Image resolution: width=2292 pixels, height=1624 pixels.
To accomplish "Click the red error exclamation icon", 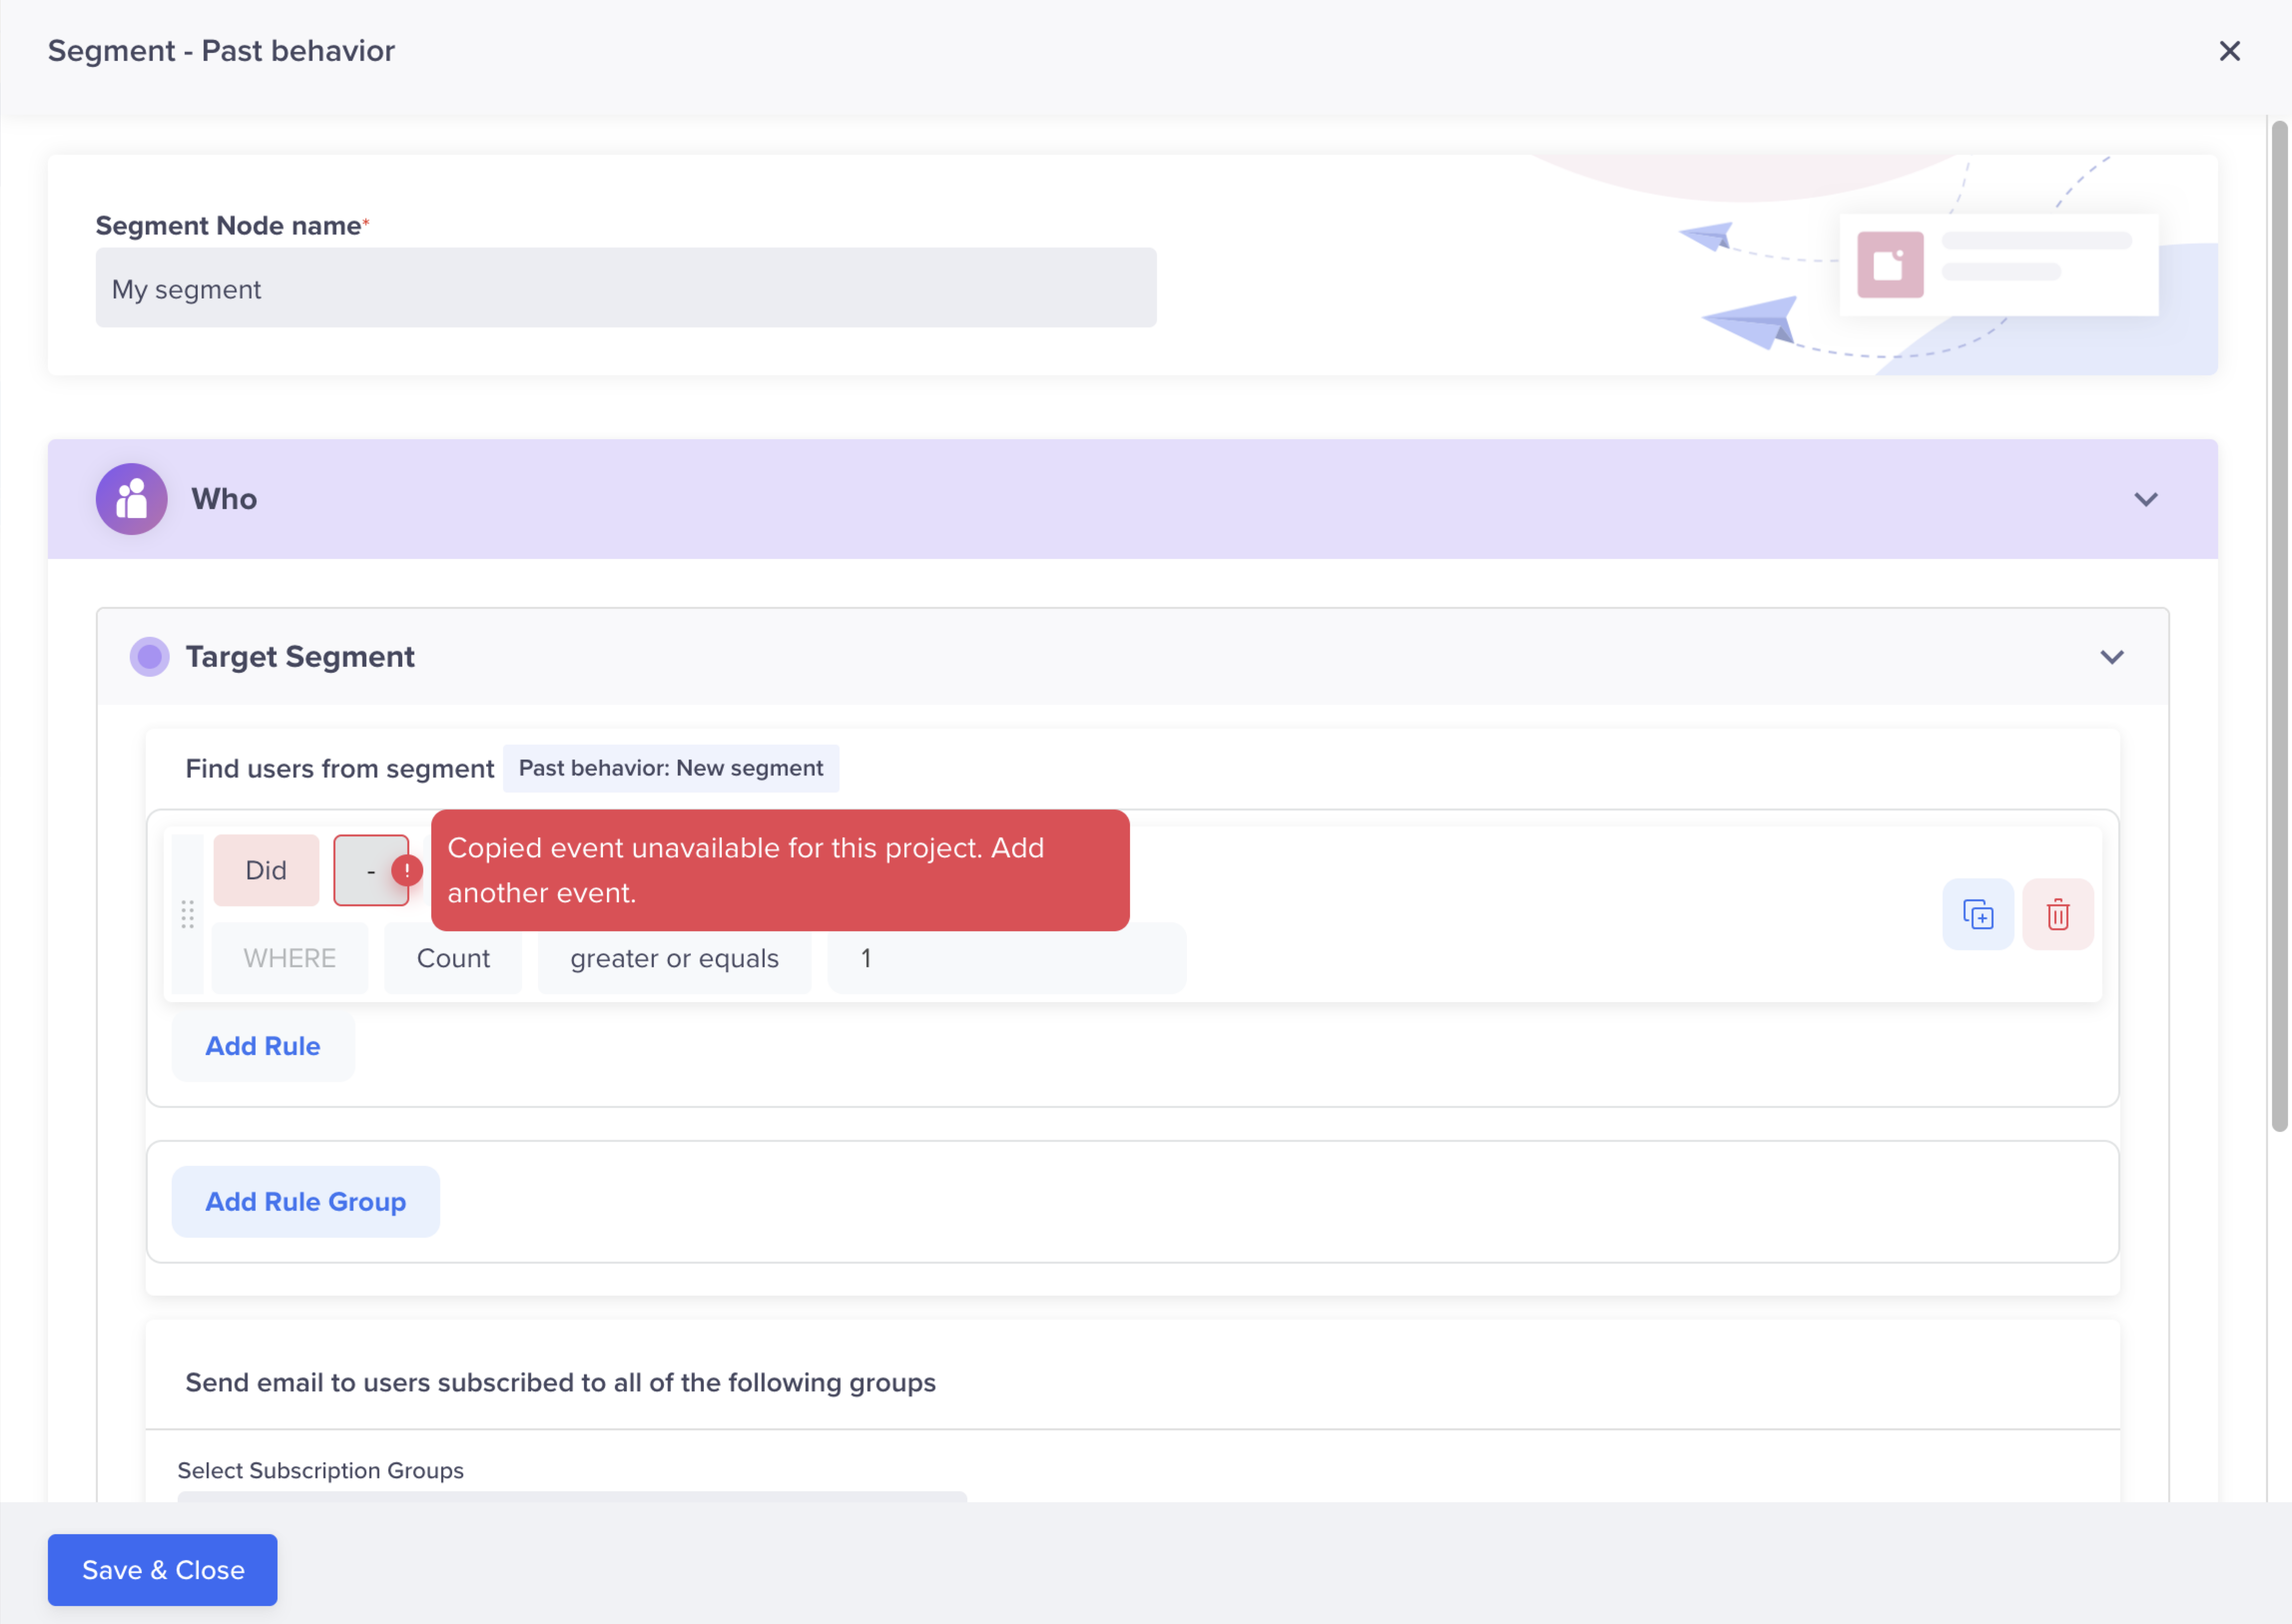I will click(407, 870).
